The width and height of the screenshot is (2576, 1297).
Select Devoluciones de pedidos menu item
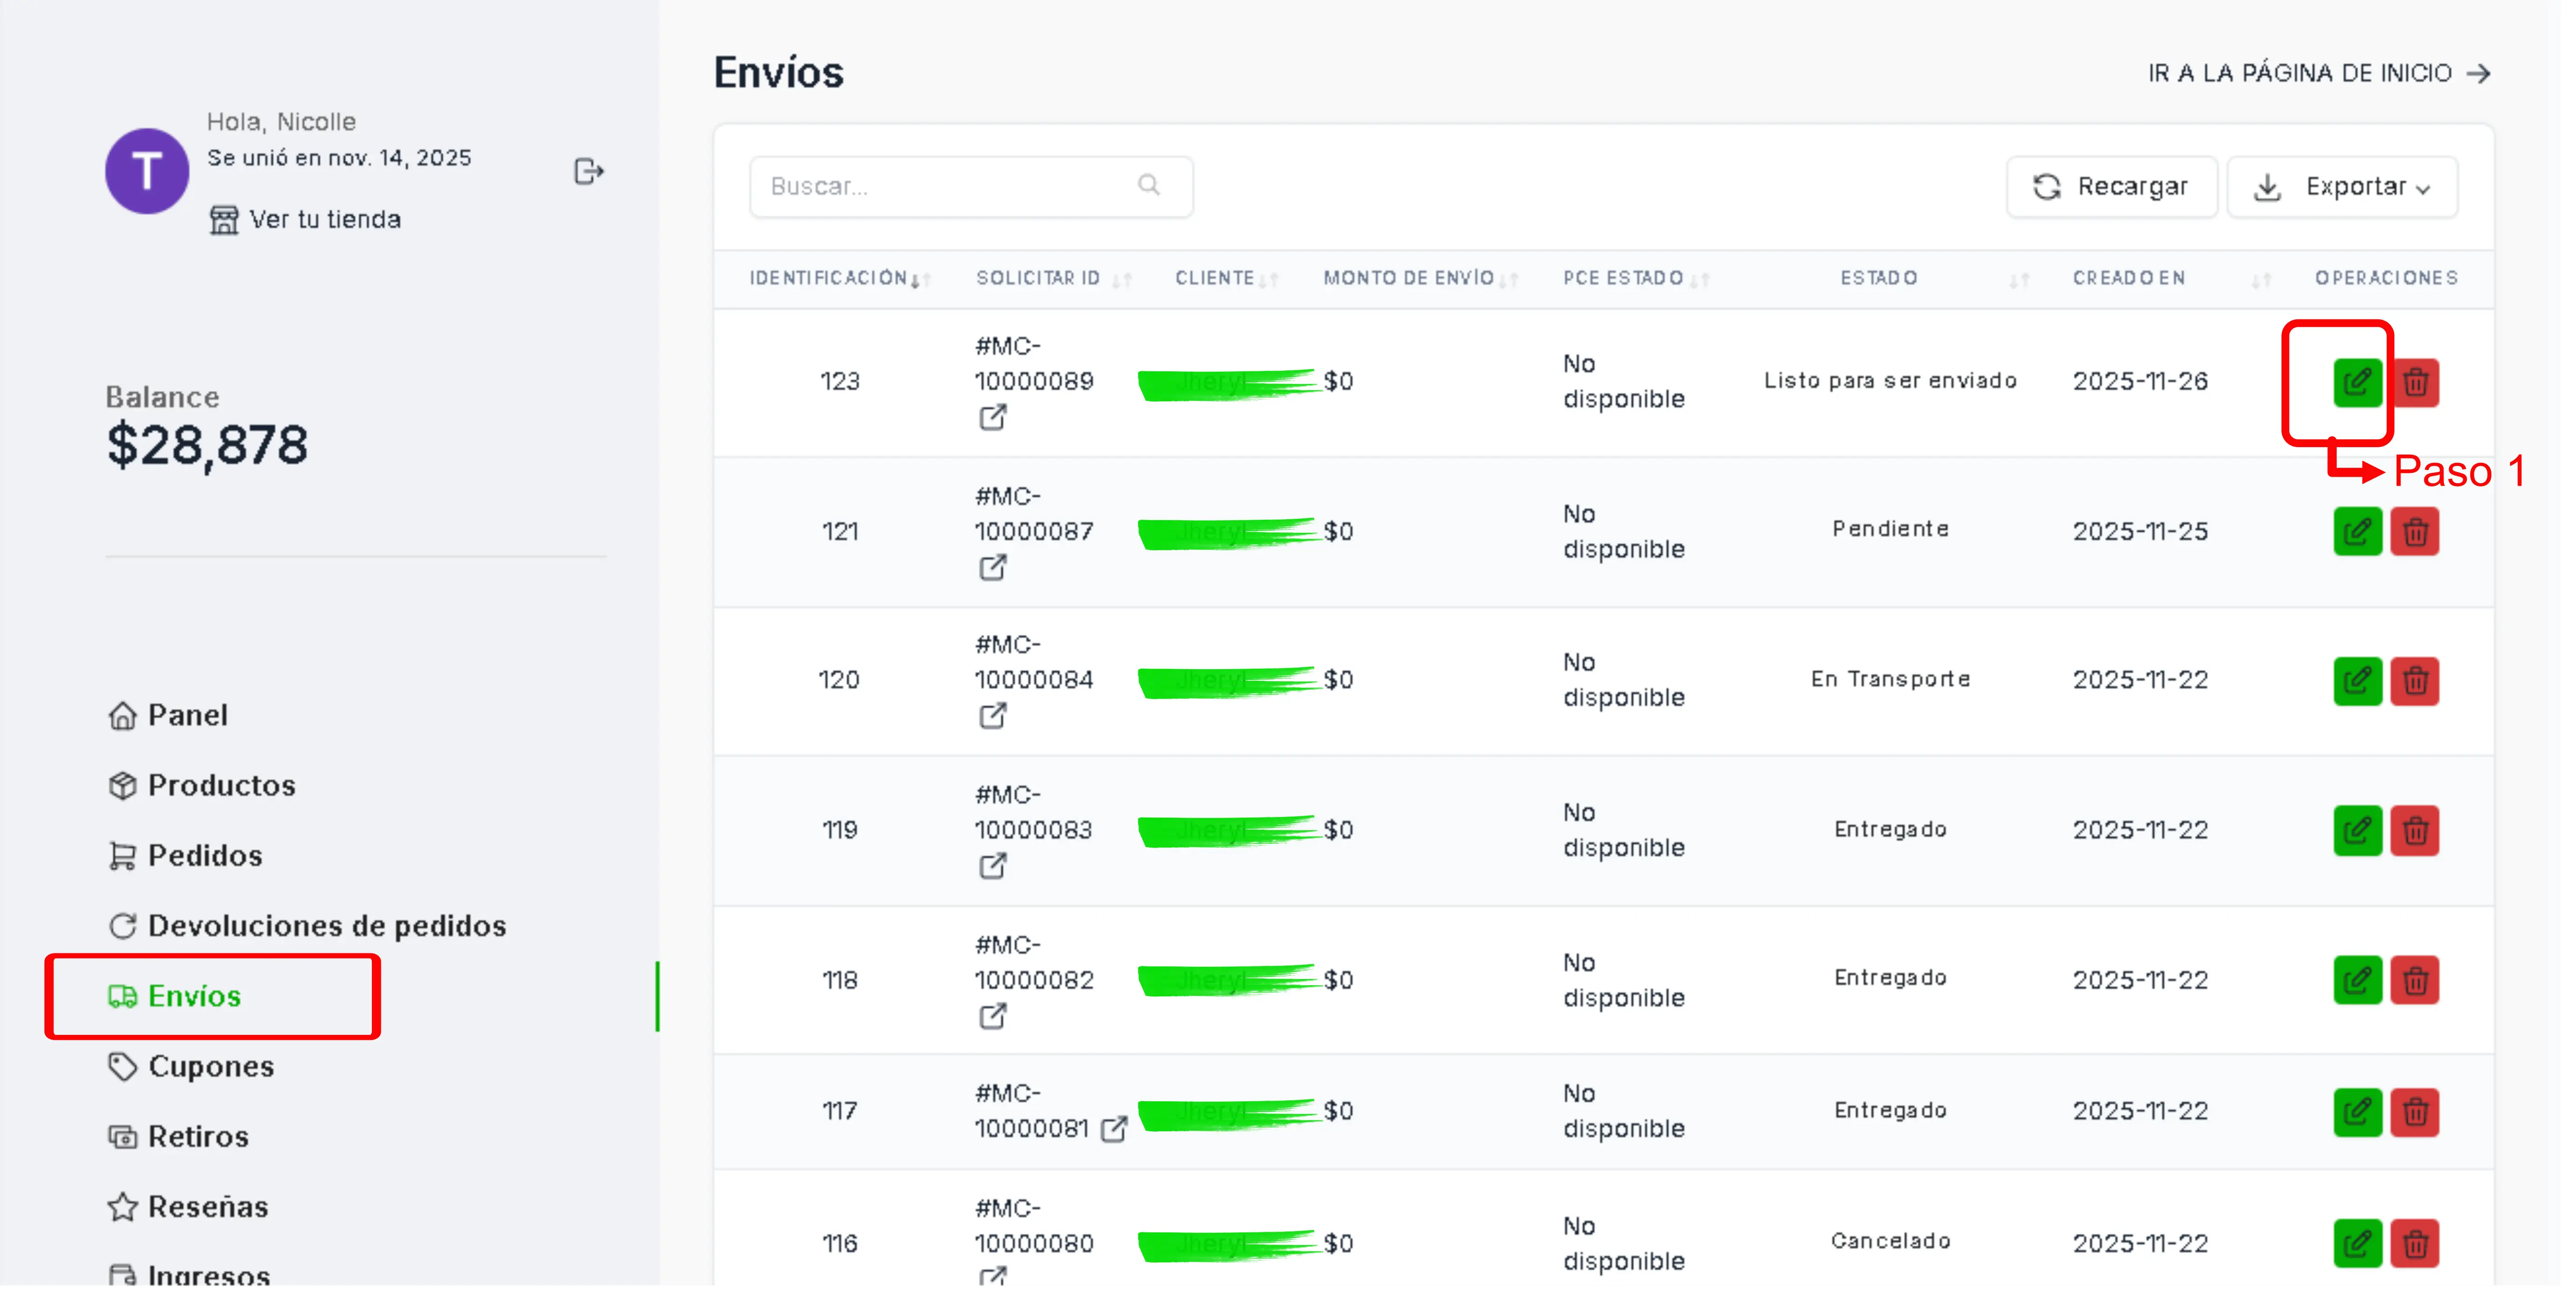tap(326, 926)
